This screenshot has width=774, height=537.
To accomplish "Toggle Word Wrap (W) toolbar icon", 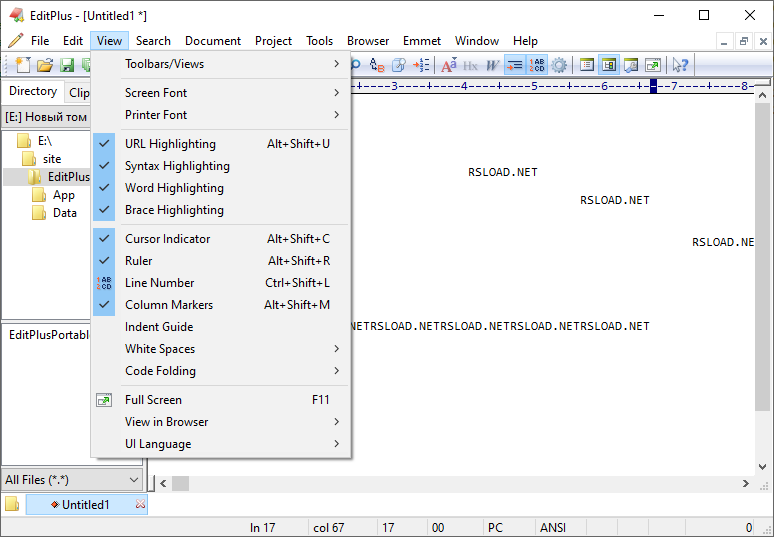I will tap(492, 65).
